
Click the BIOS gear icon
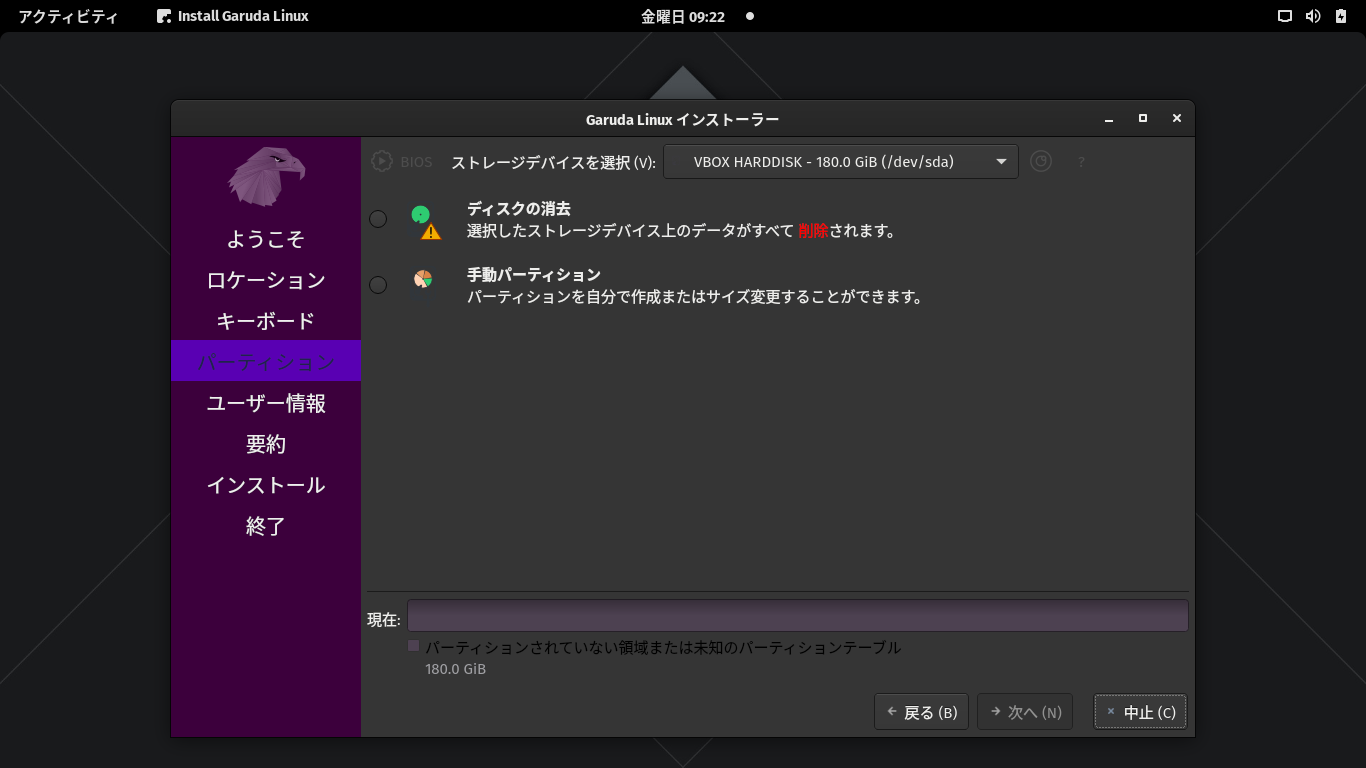(381, 161)
